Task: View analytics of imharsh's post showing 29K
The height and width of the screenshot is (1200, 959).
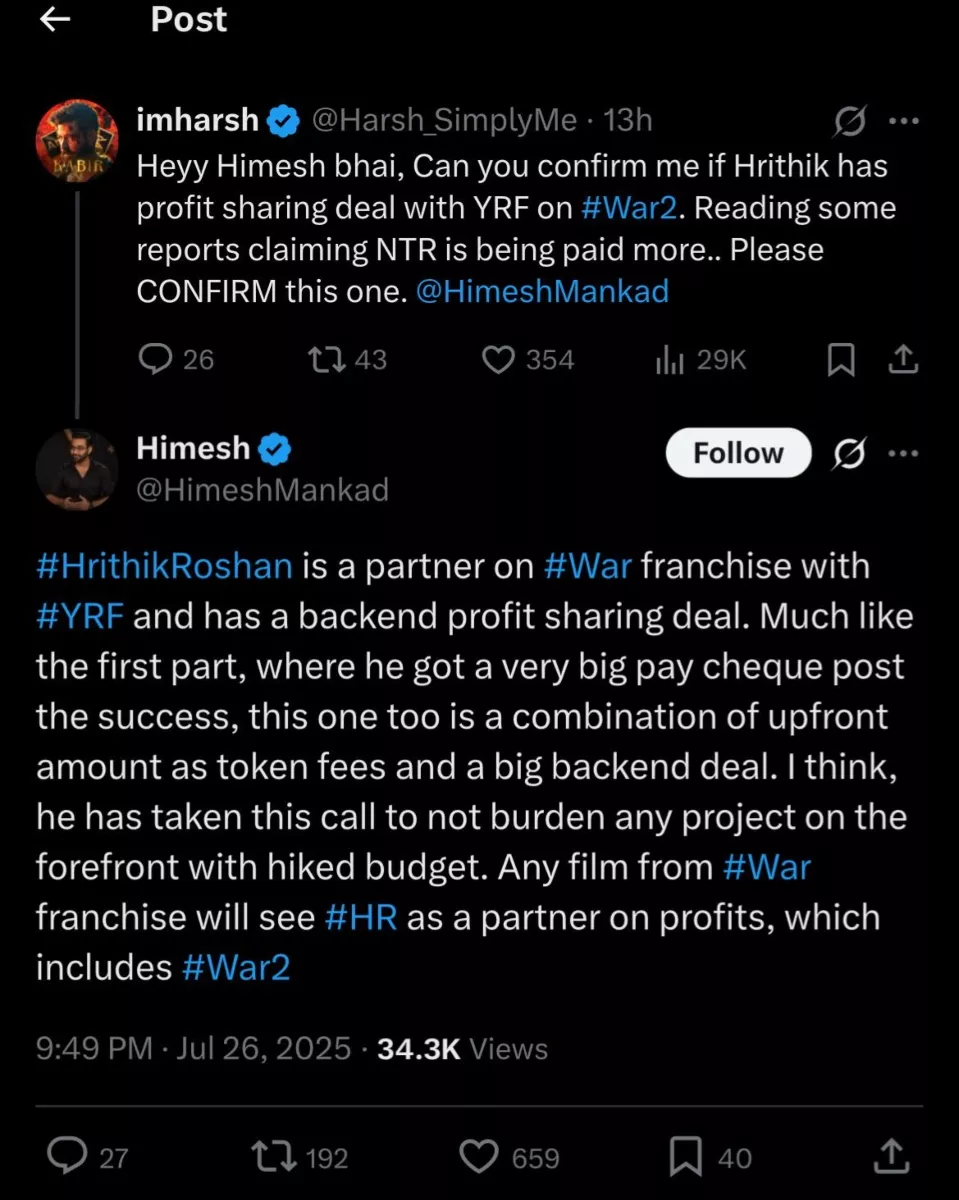Action: [x=669, y=360]
